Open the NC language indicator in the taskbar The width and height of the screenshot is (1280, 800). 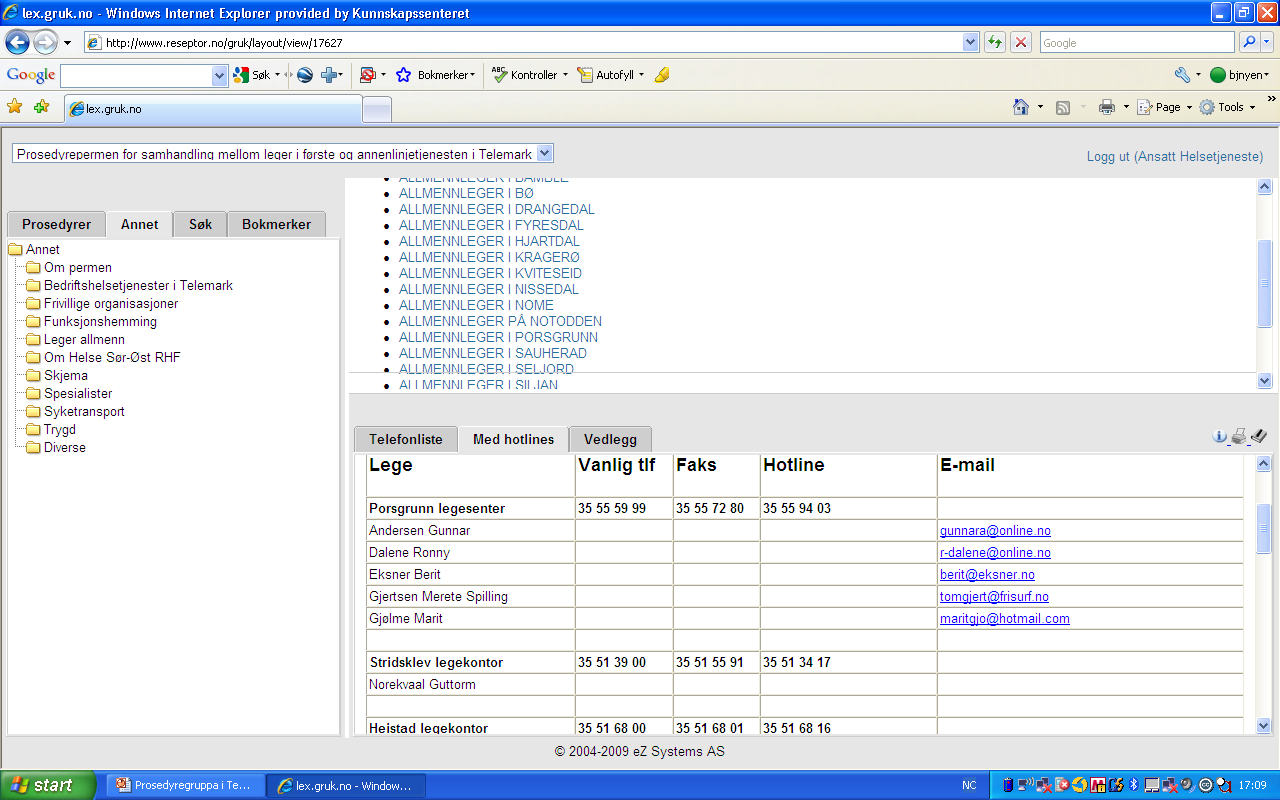[x=969, y=785]
